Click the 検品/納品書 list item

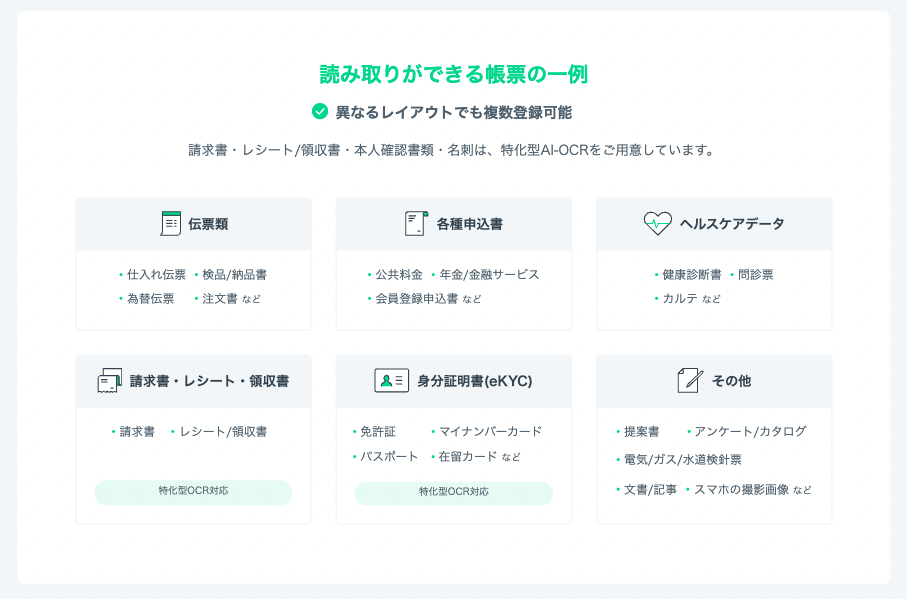pos(234,274)
